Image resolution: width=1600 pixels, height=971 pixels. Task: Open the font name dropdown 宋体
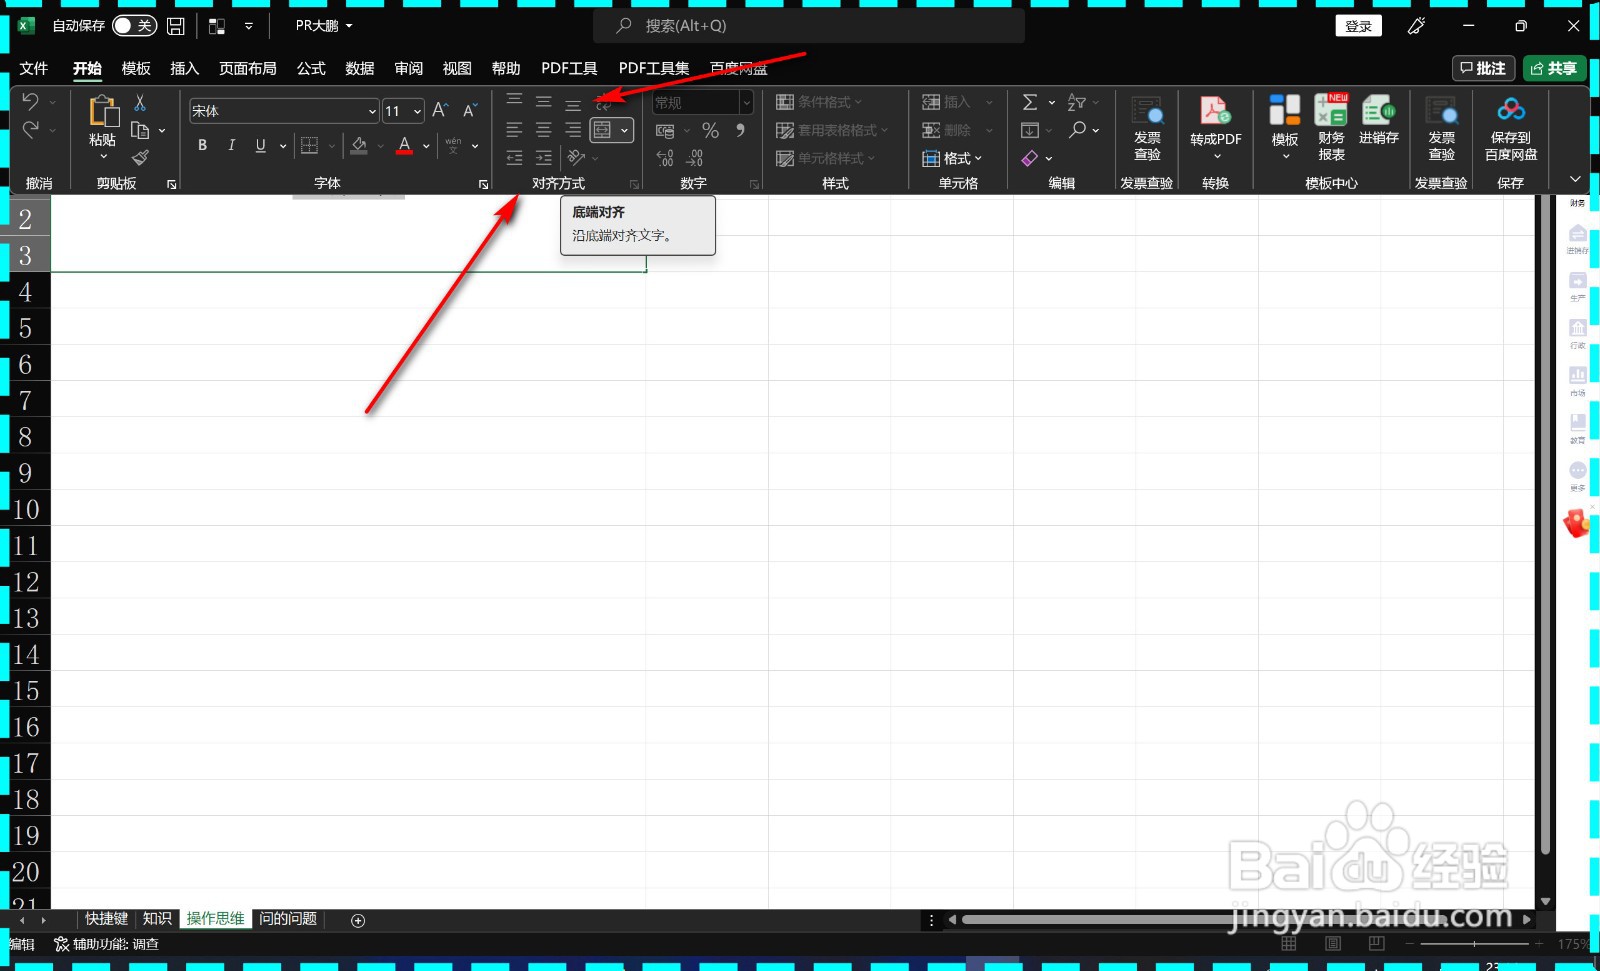[372, 111]
